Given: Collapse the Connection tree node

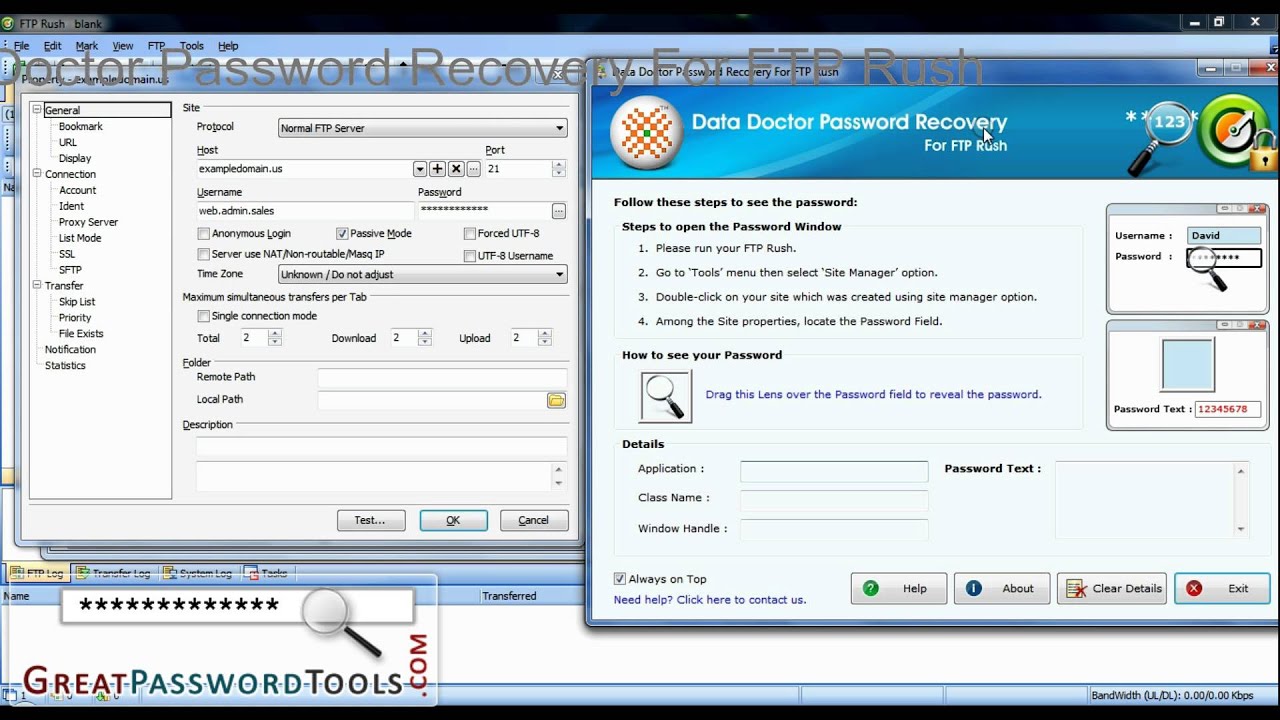Looking at the screenshot, I should tap(37, 174).
